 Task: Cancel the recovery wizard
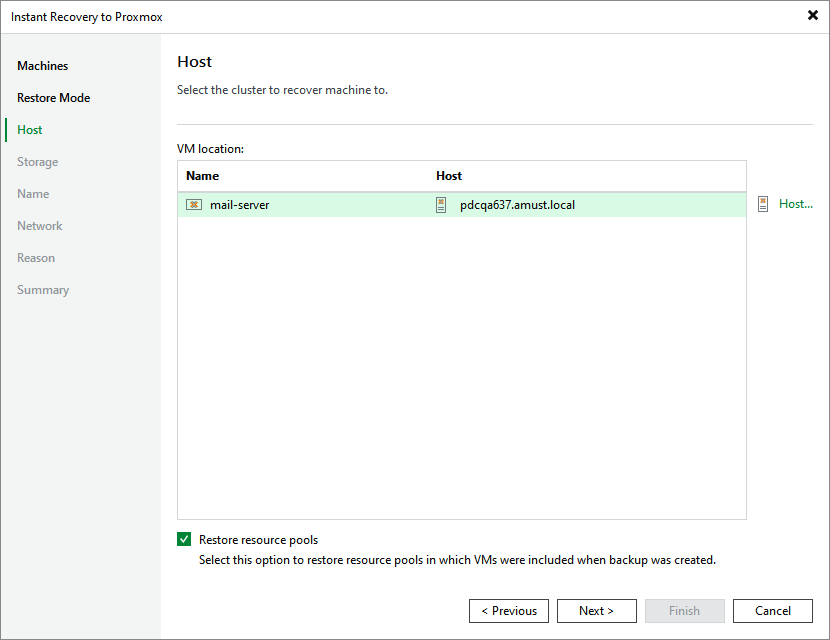coord(773,611)
